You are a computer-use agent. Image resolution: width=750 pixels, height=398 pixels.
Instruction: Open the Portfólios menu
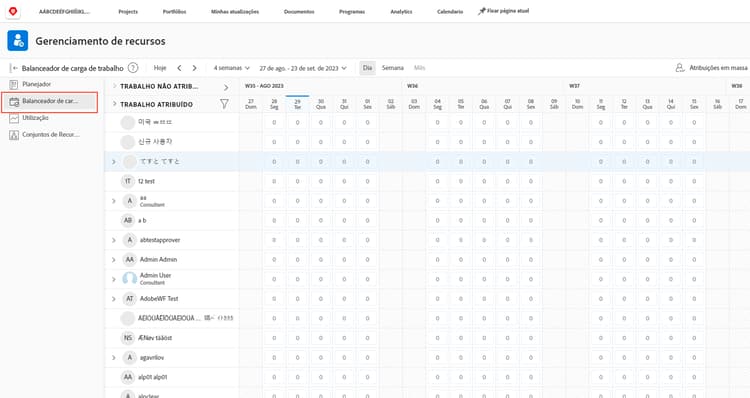174,11
